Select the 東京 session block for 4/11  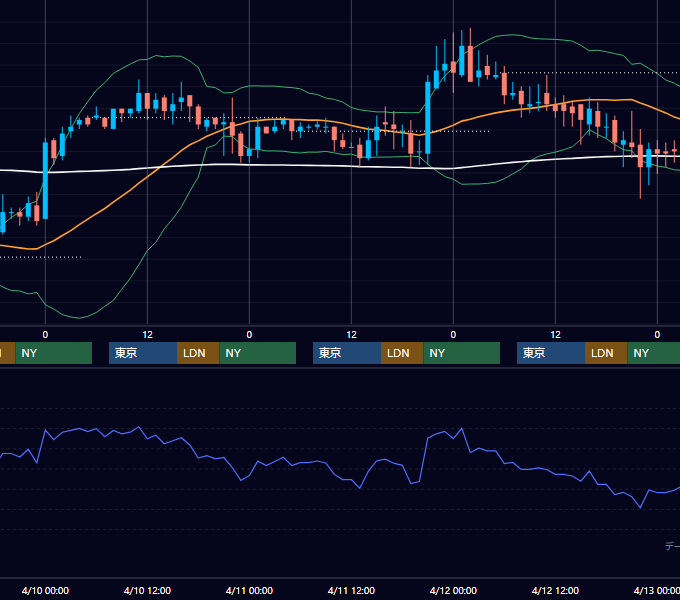(x=347, y=353)
